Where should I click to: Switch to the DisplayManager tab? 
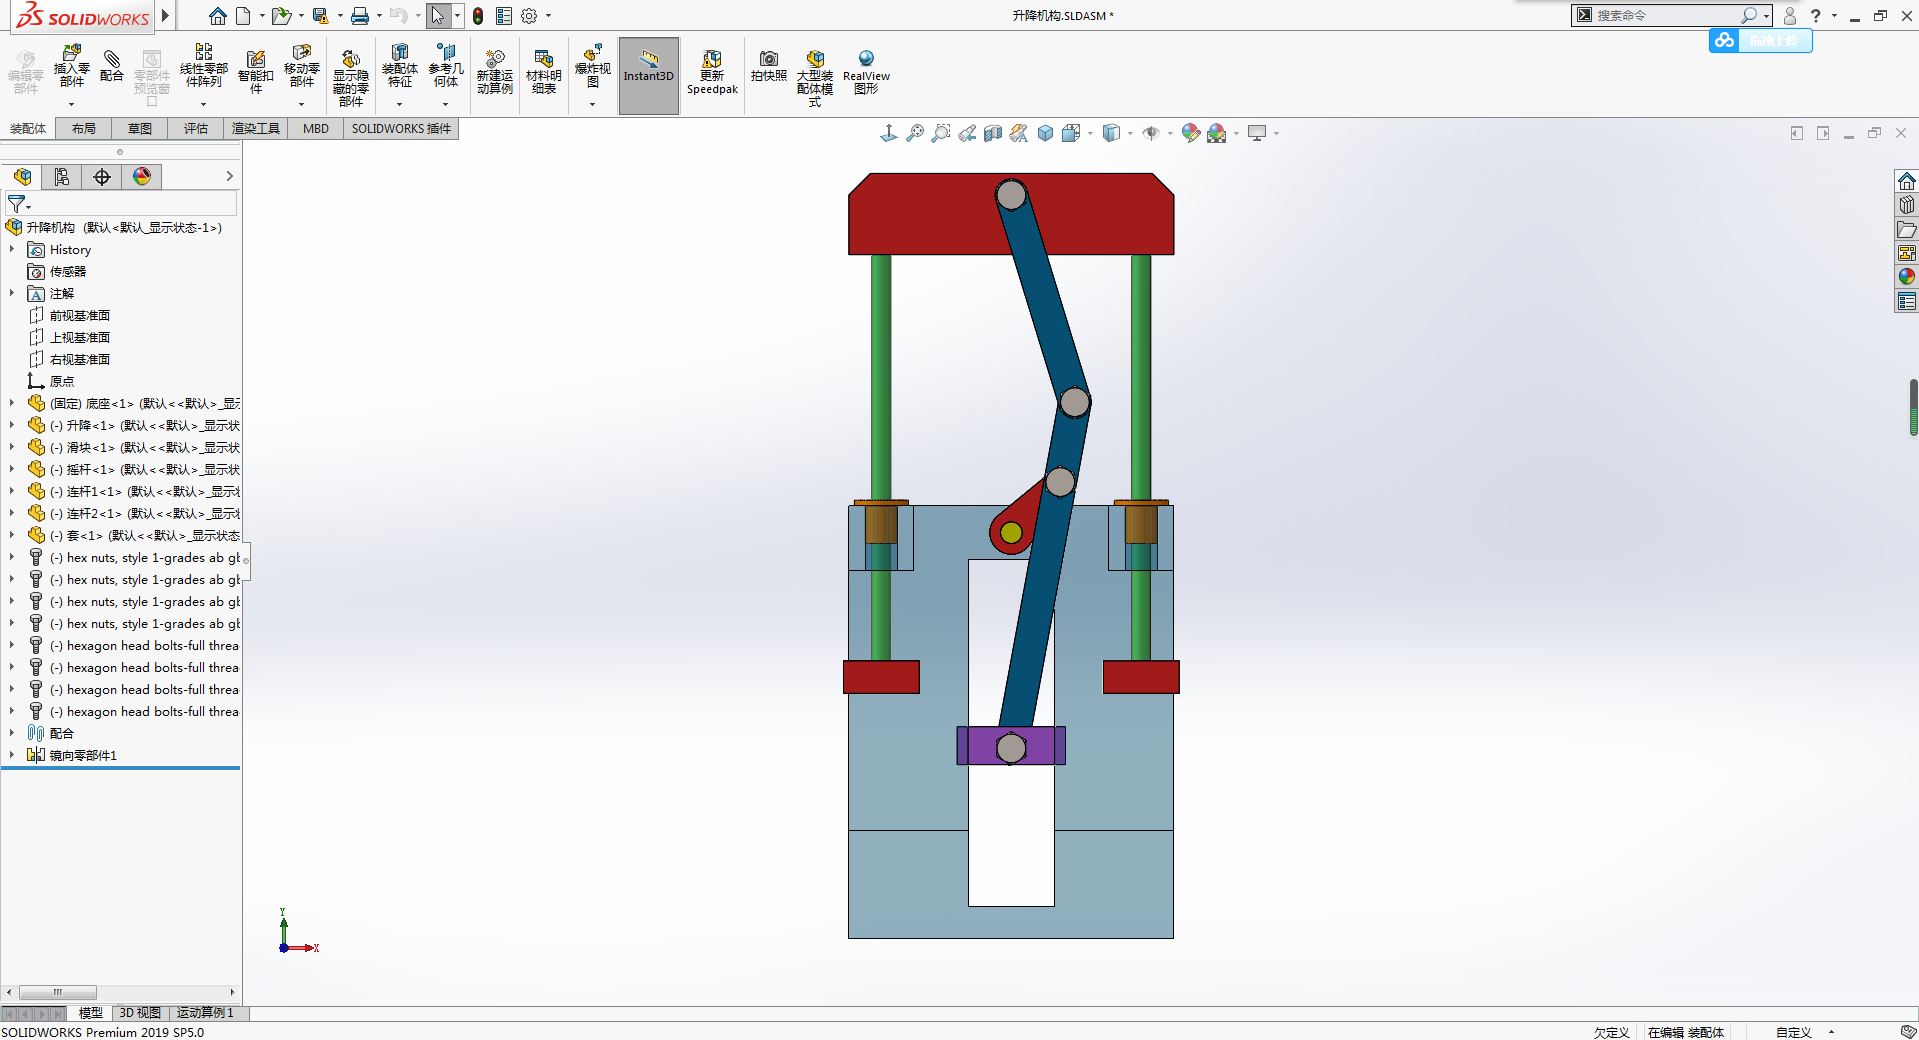(142, 177)
